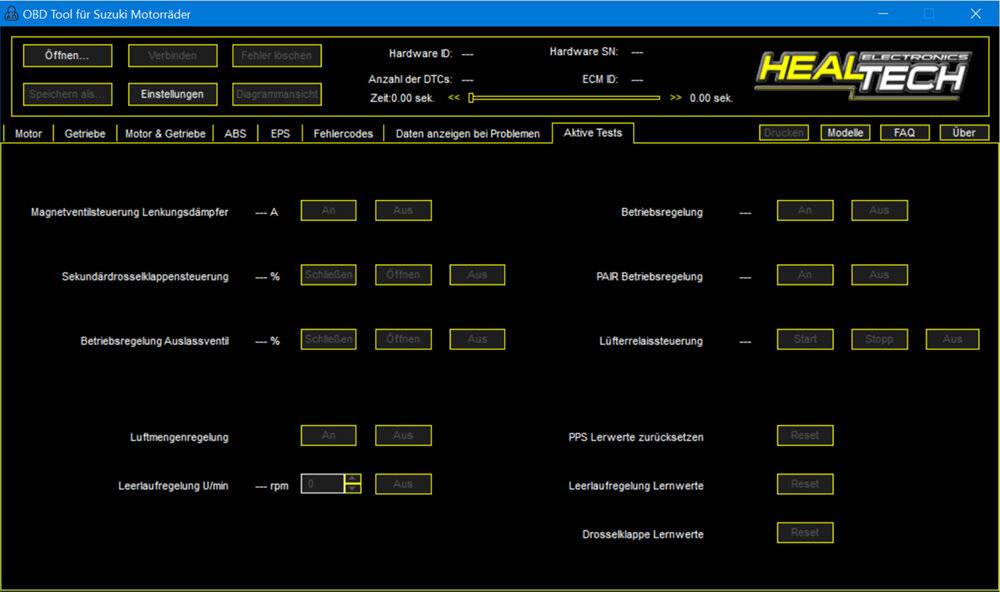
Task: Click the Modelle button
Action: pos(845,131)
